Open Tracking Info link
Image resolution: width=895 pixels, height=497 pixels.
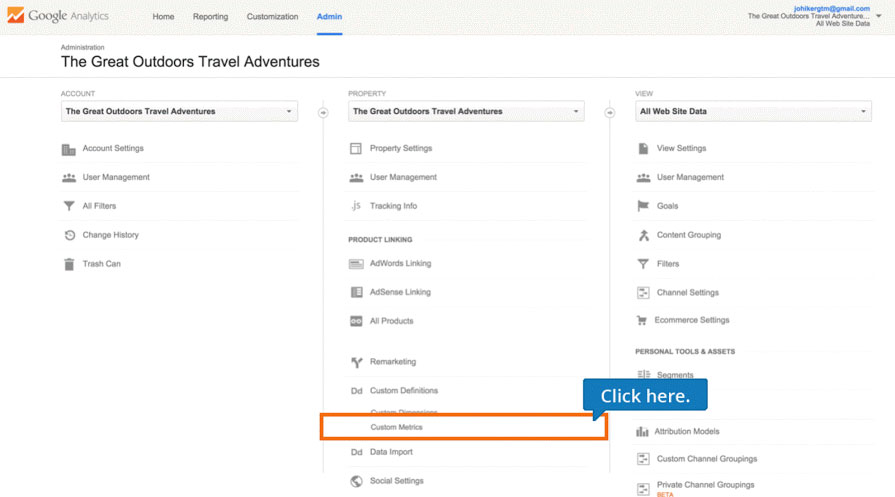tap(393, 206)
